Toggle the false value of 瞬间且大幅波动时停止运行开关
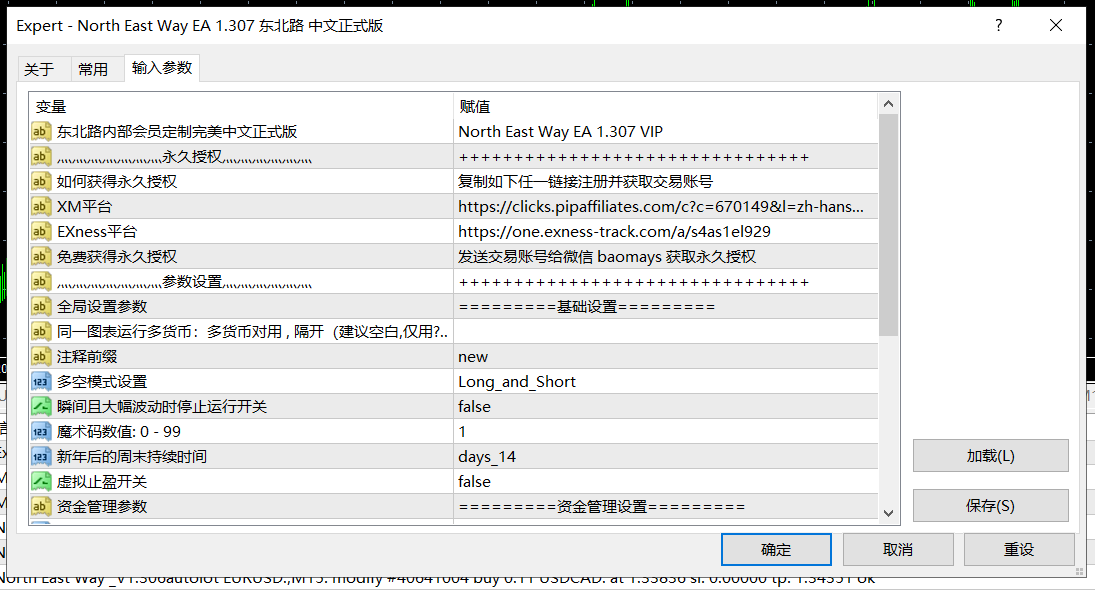 click(666, 406)
